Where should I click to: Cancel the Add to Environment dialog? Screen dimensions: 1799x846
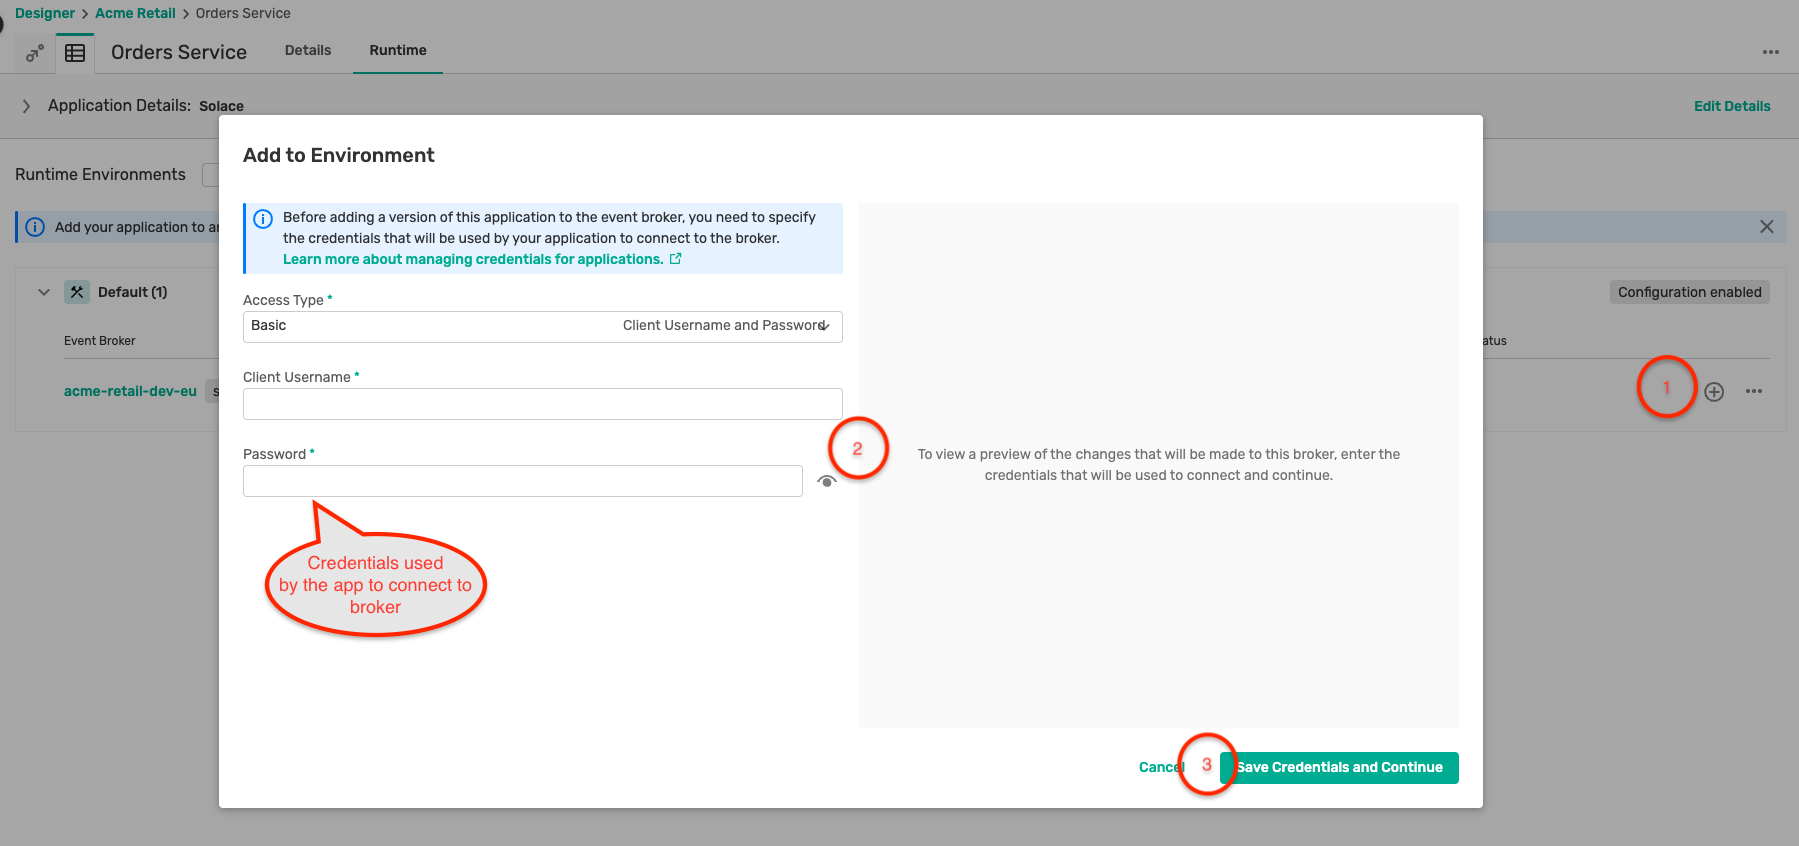1159,767
